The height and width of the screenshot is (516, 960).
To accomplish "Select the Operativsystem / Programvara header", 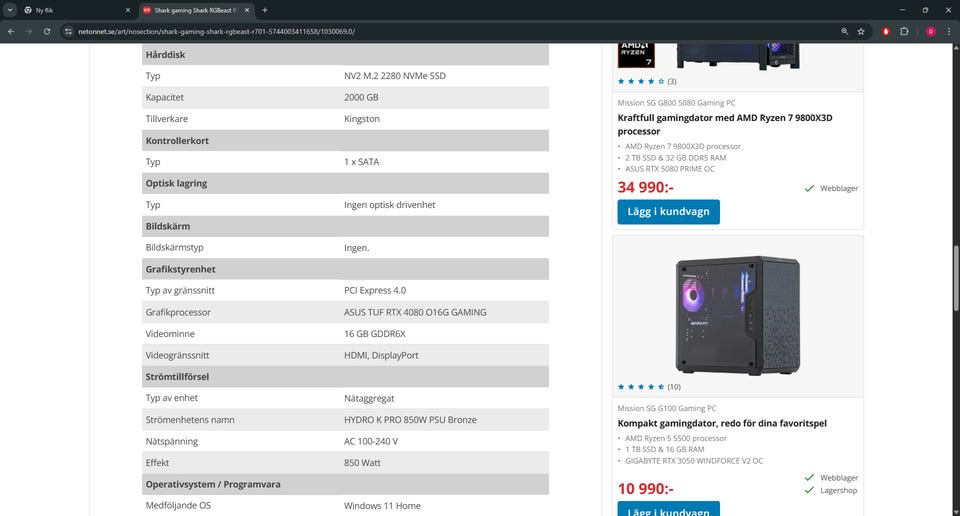I will pos(345,484).
